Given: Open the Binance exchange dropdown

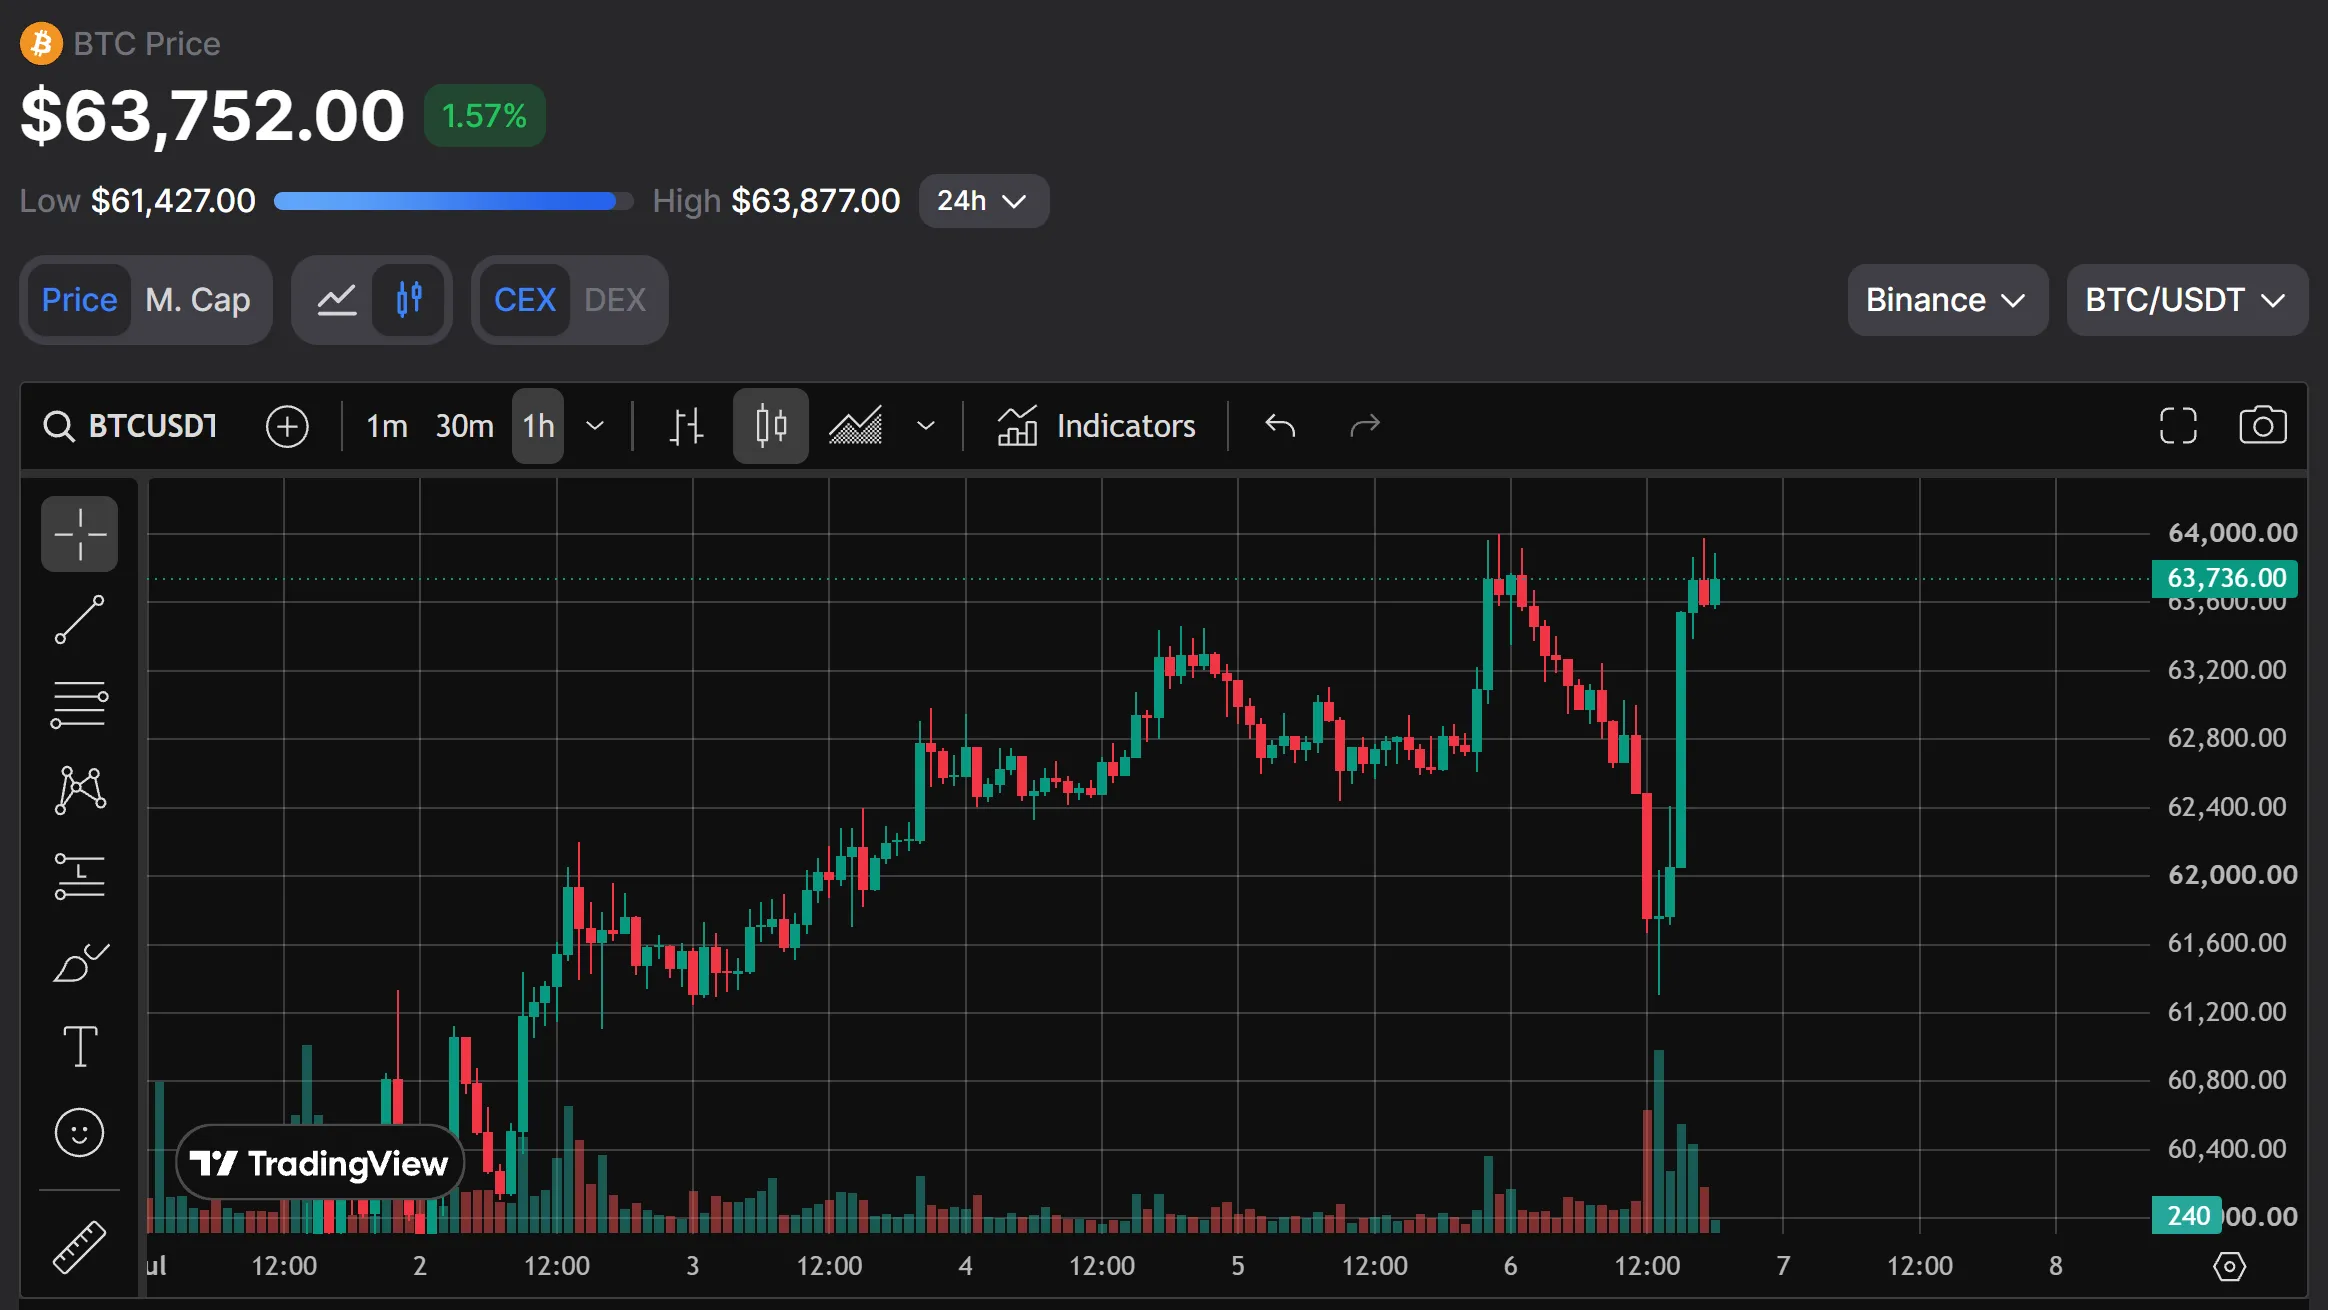Looking at the screenshot, I should tap(1947, 300).
